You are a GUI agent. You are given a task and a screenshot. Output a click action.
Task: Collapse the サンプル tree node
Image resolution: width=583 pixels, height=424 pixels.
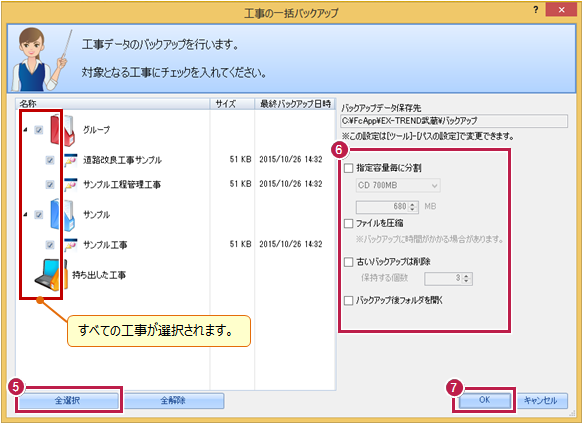pos(25,215)
